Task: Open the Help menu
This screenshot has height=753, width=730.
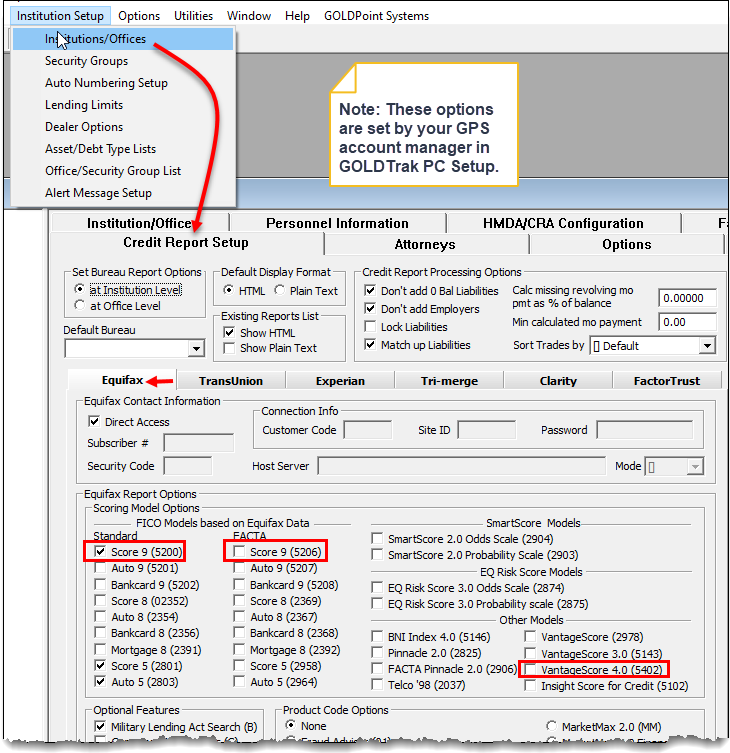Action: (297, 16)
